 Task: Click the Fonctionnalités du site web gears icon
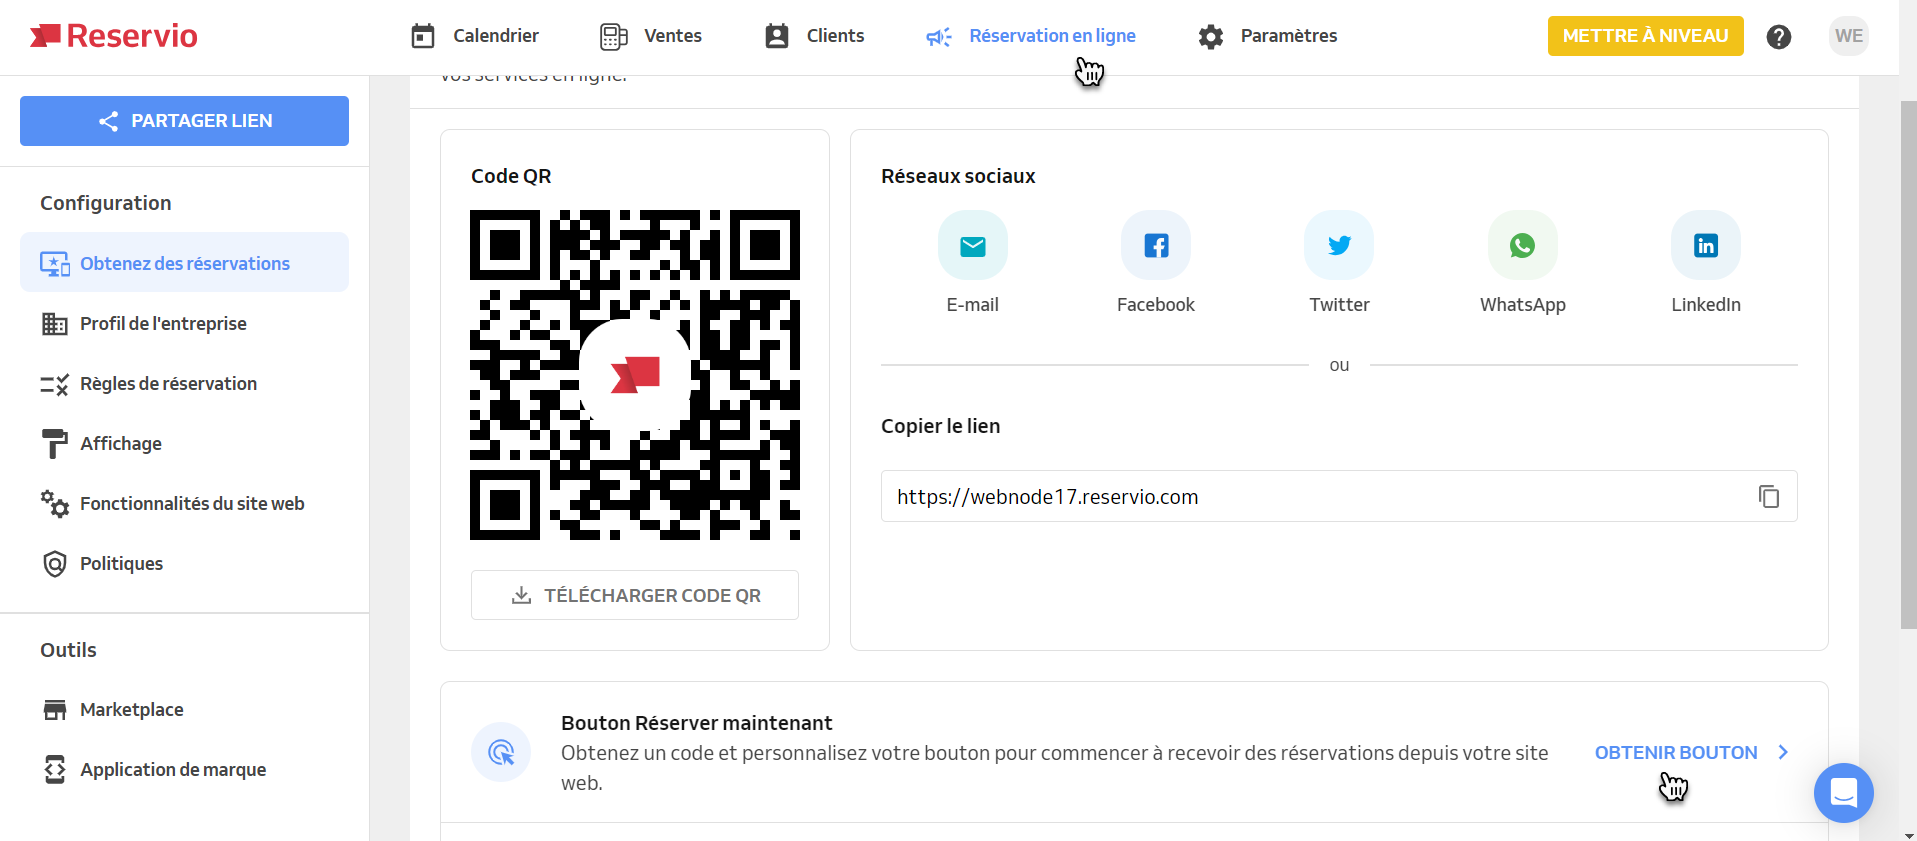(x=54, y=503)
